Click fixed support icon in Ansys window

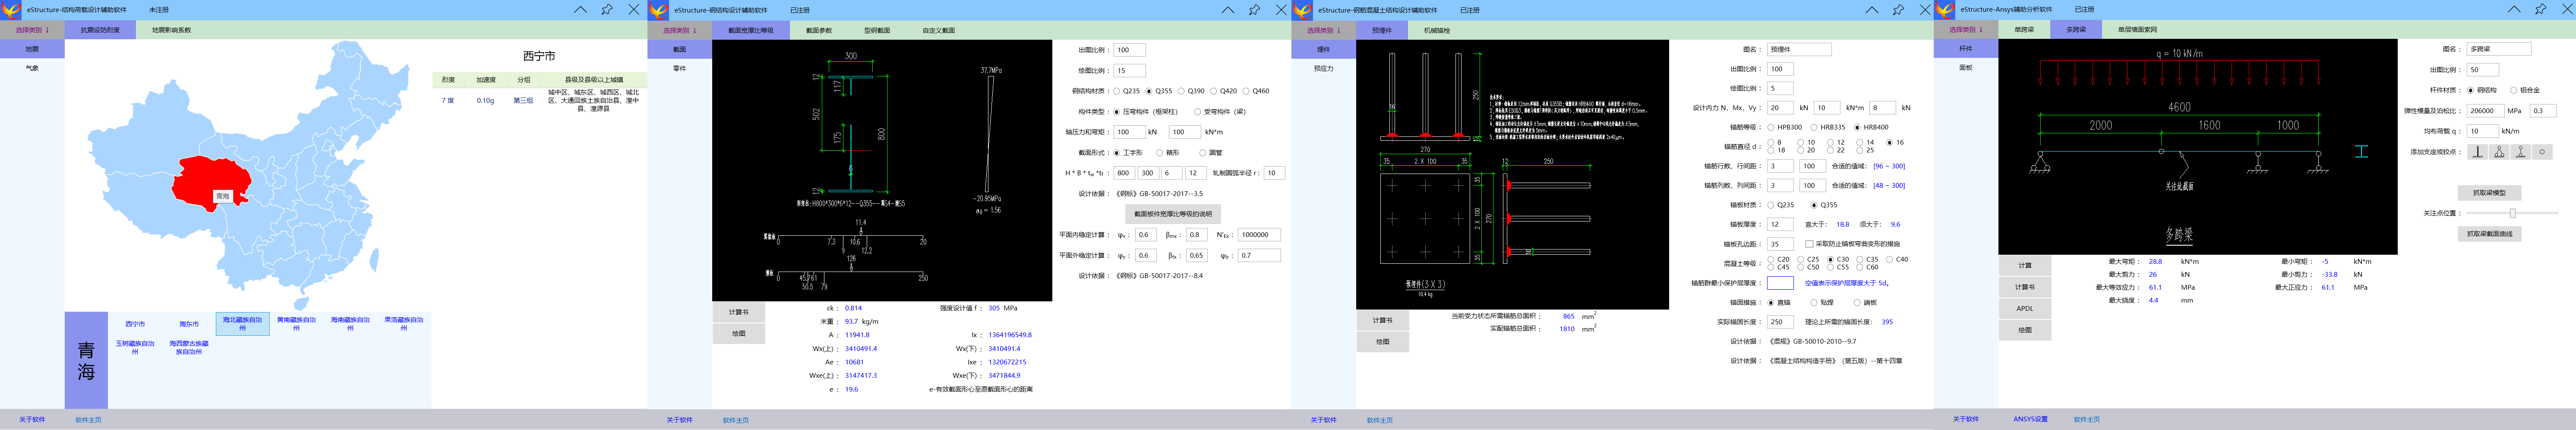(x=2478, y=152)
